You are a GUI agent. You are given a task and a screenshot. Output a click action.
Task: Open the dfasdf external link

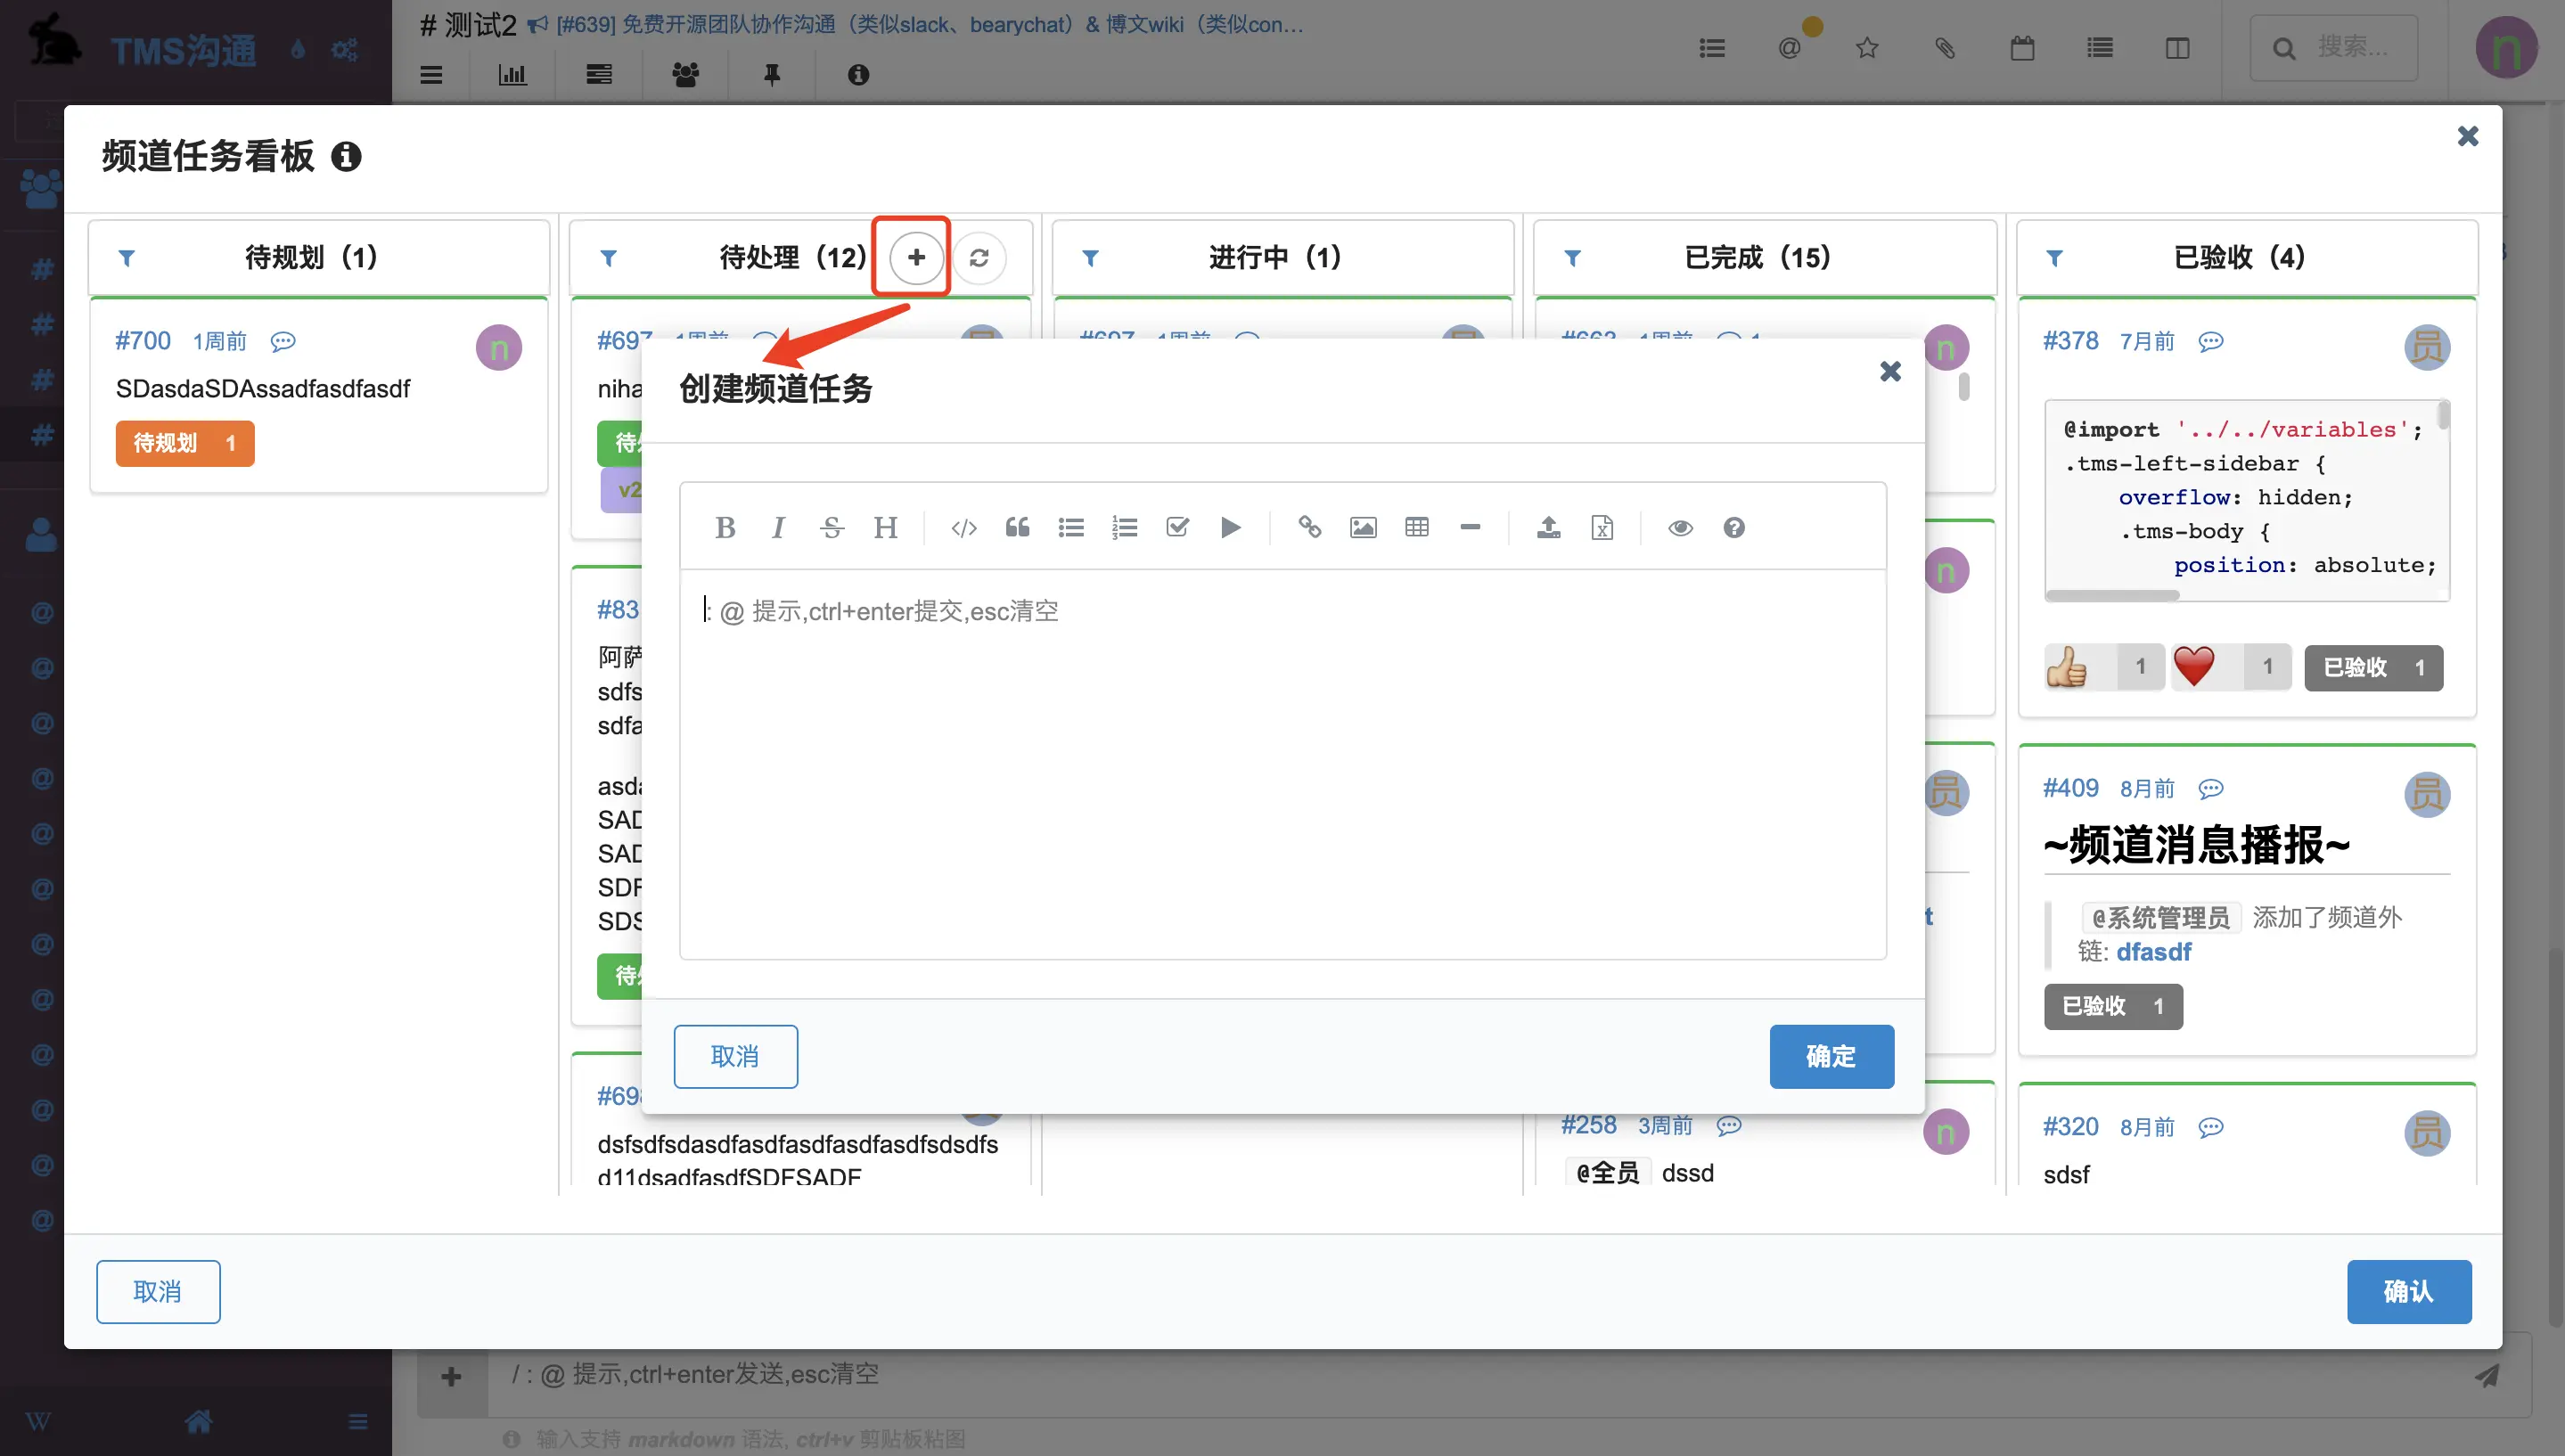[2154, 952]
